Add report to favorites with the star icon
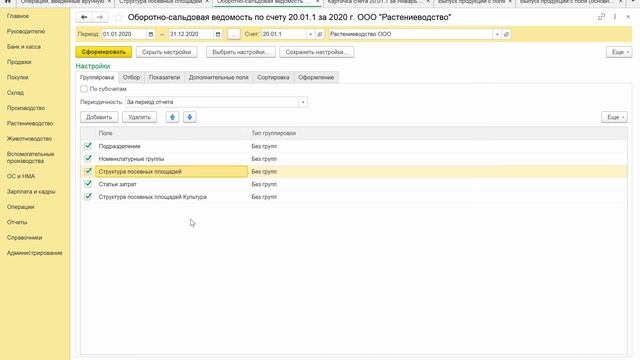This screenshot has height=360, width=640. click(x=118, y=17)
